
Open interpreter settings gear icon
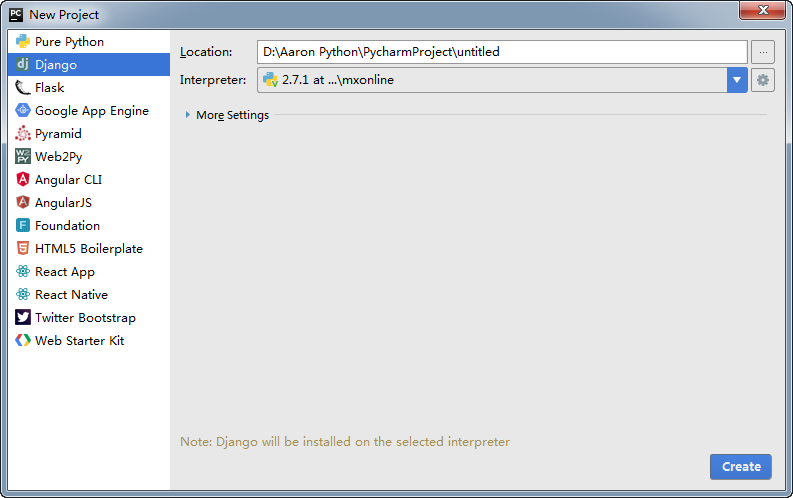pos(763,80)
